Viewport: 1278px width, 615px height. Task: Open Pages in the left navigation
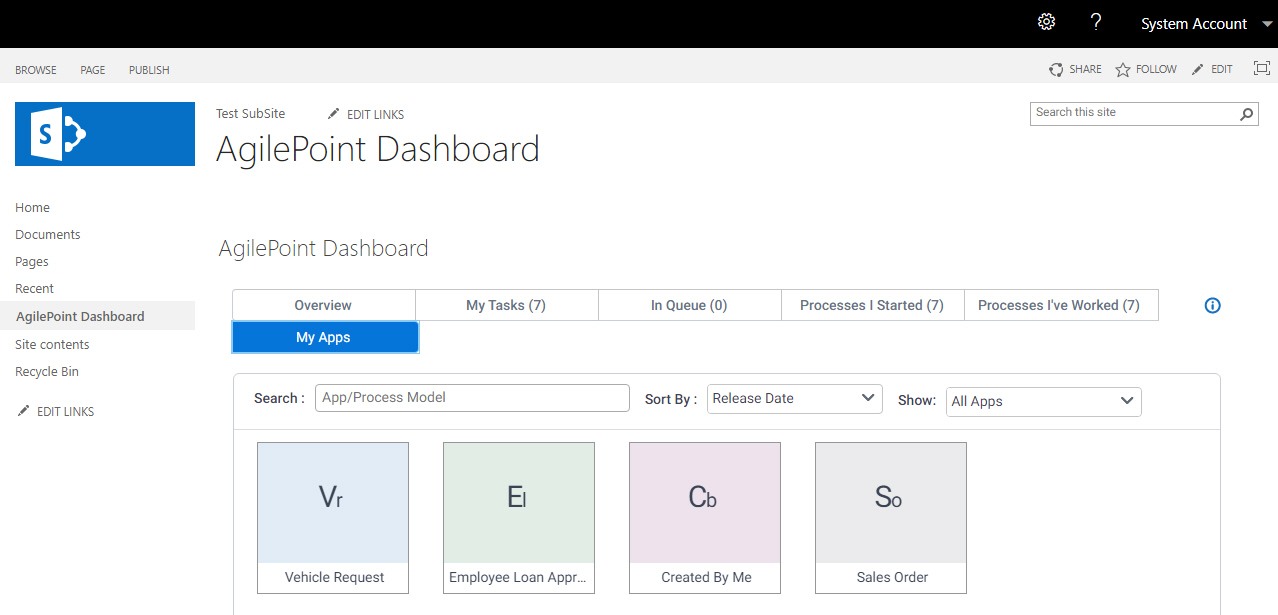32,261
